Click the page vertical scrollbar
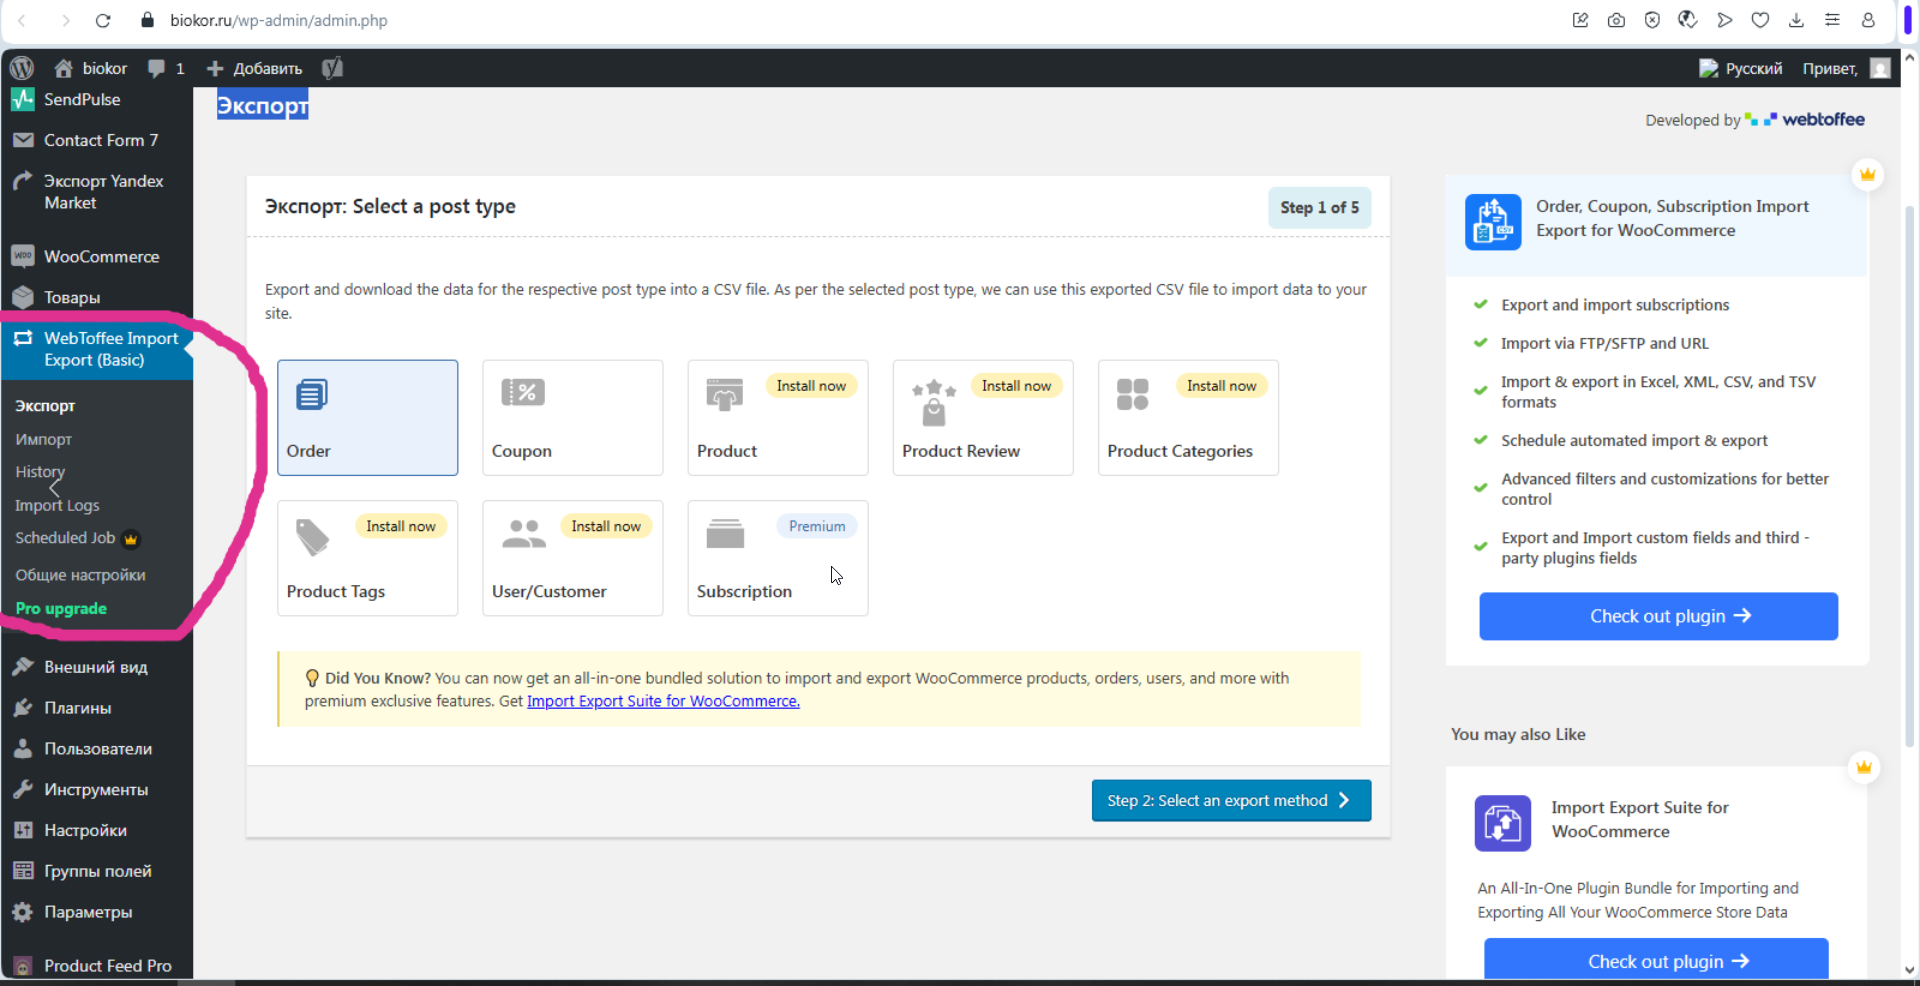The width and height of the screenshot is (1920, 986). [1909, 475]
